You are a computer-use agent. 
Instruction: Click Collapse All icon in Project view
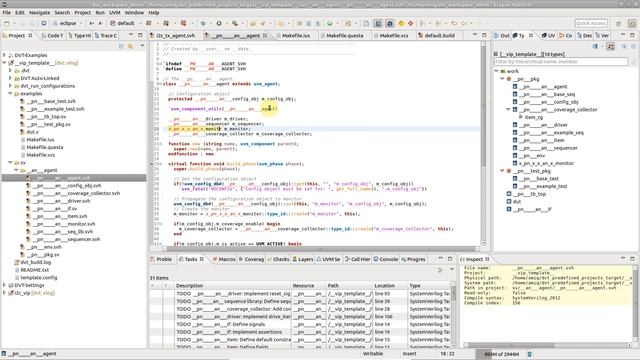121,46
